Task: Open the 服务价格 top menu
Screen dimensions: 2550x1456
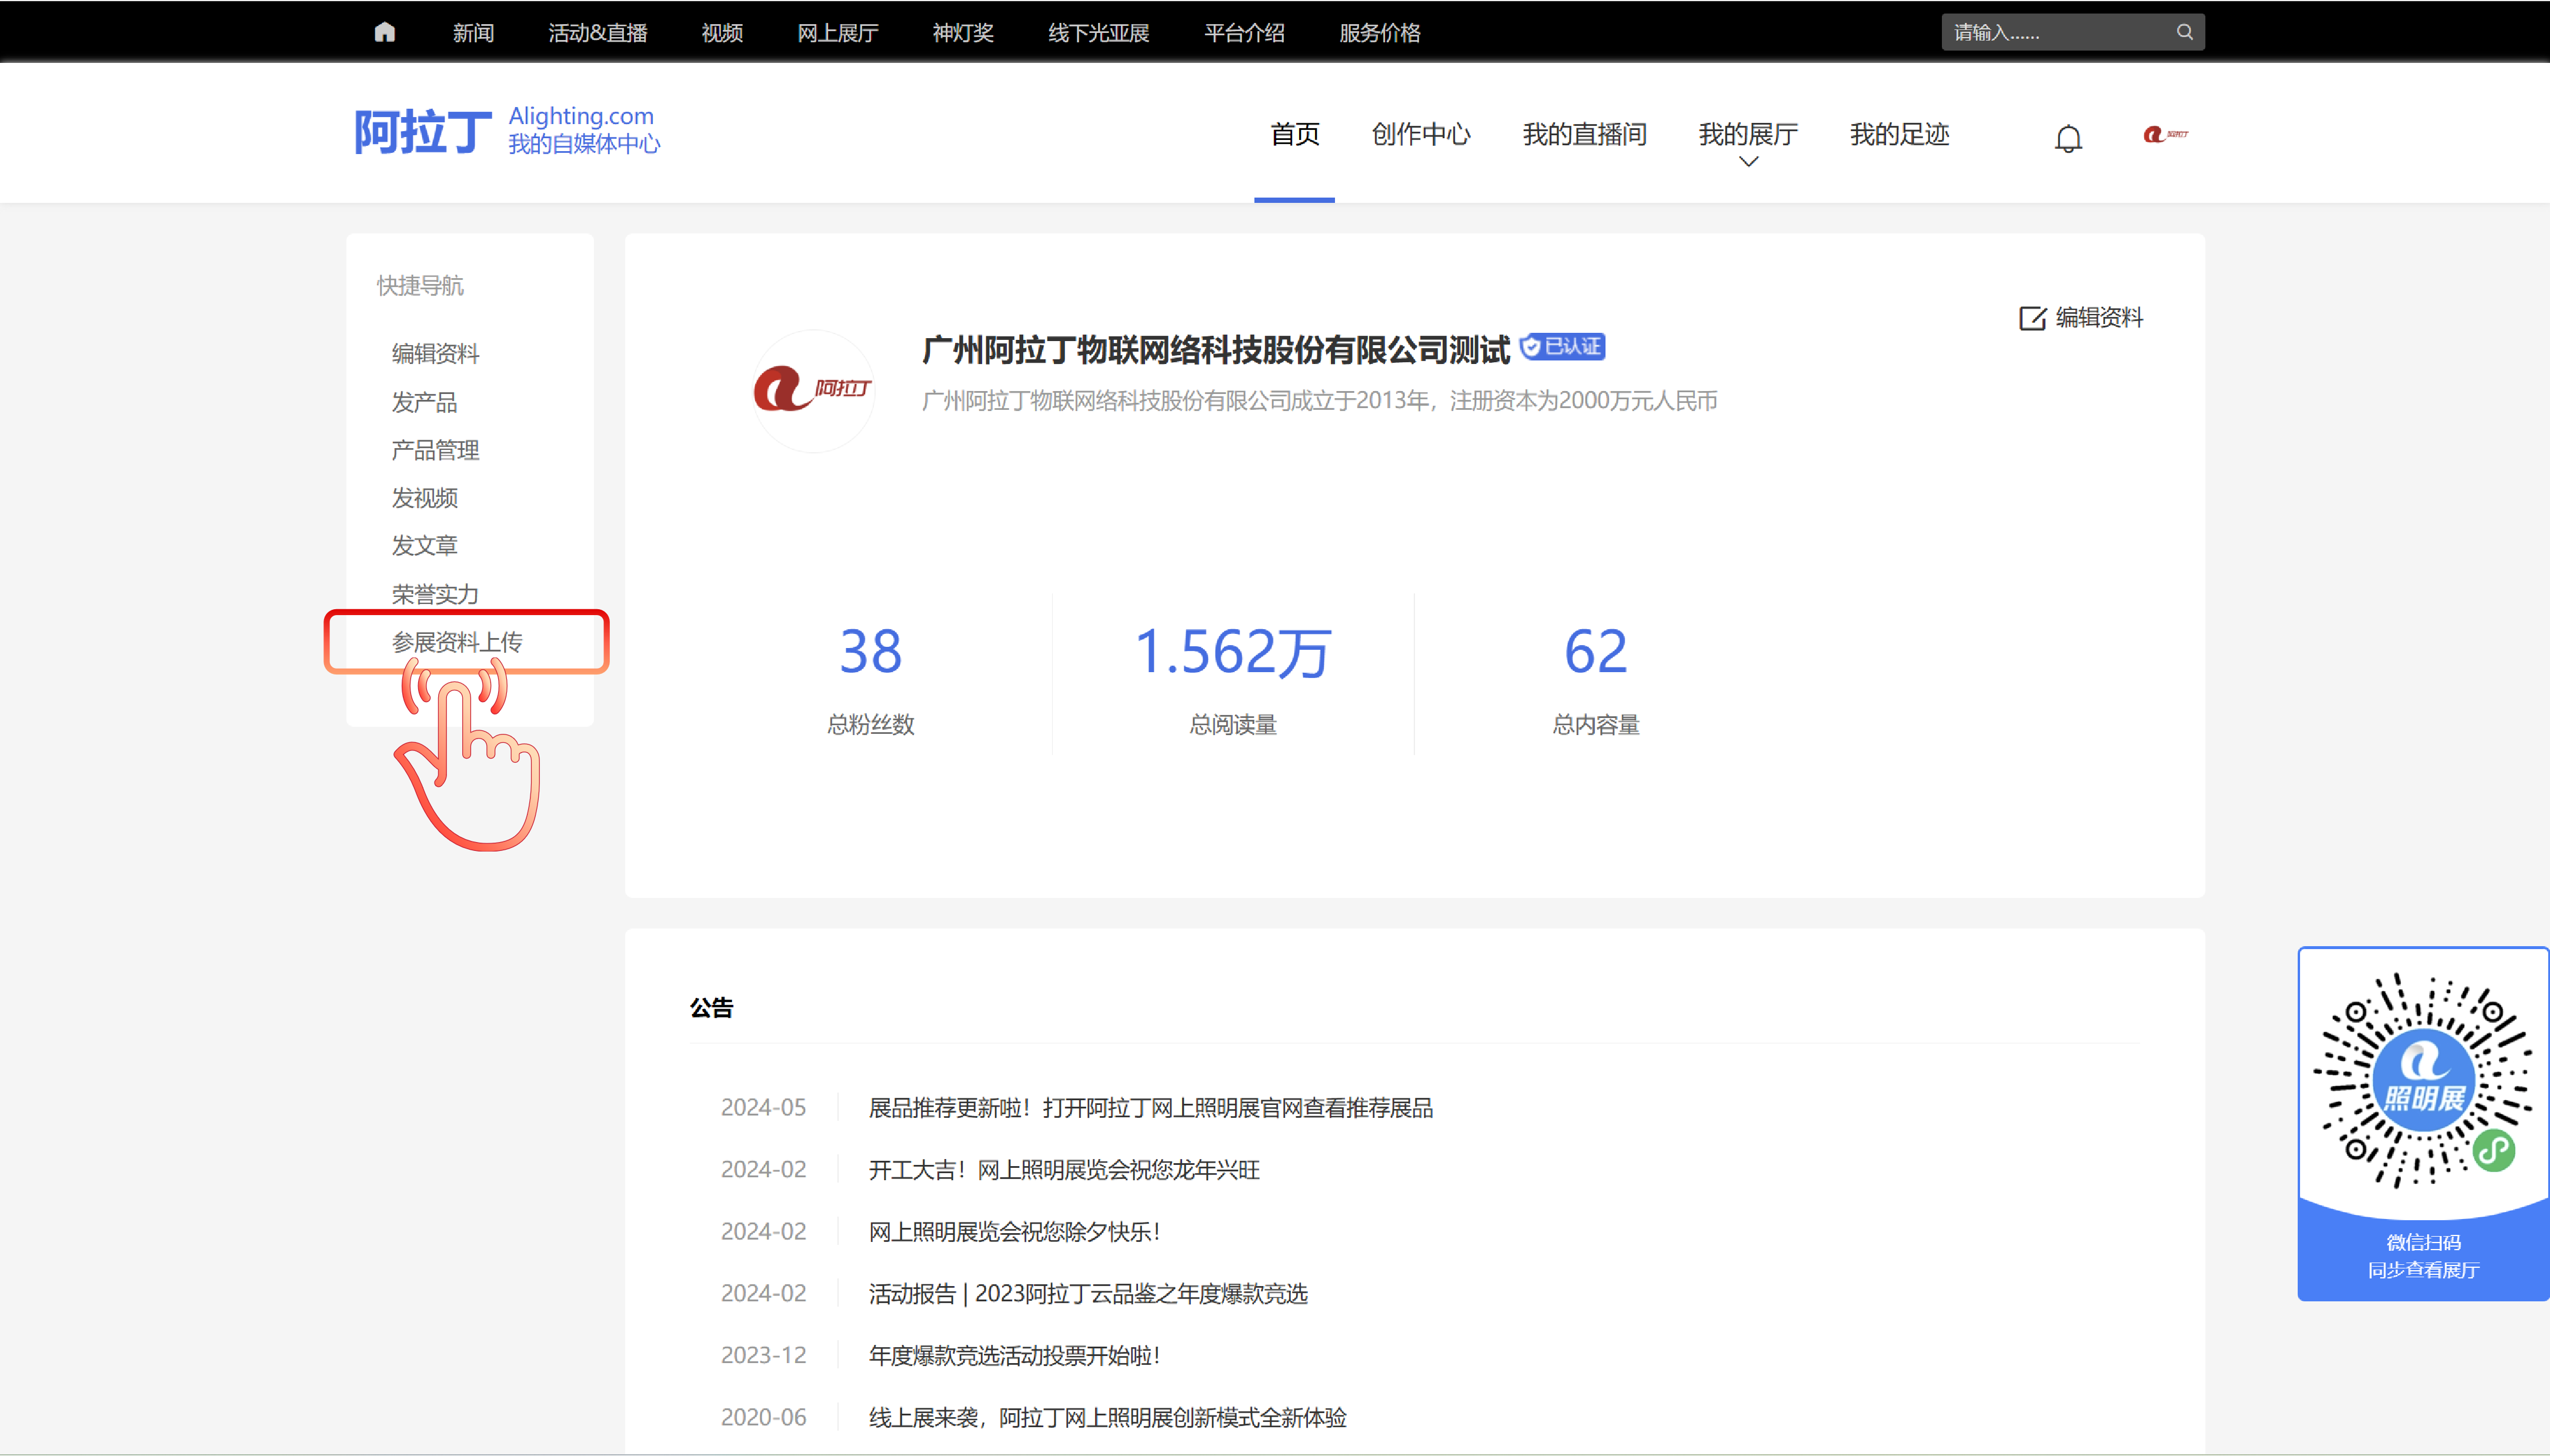Action: (1380, 33)
